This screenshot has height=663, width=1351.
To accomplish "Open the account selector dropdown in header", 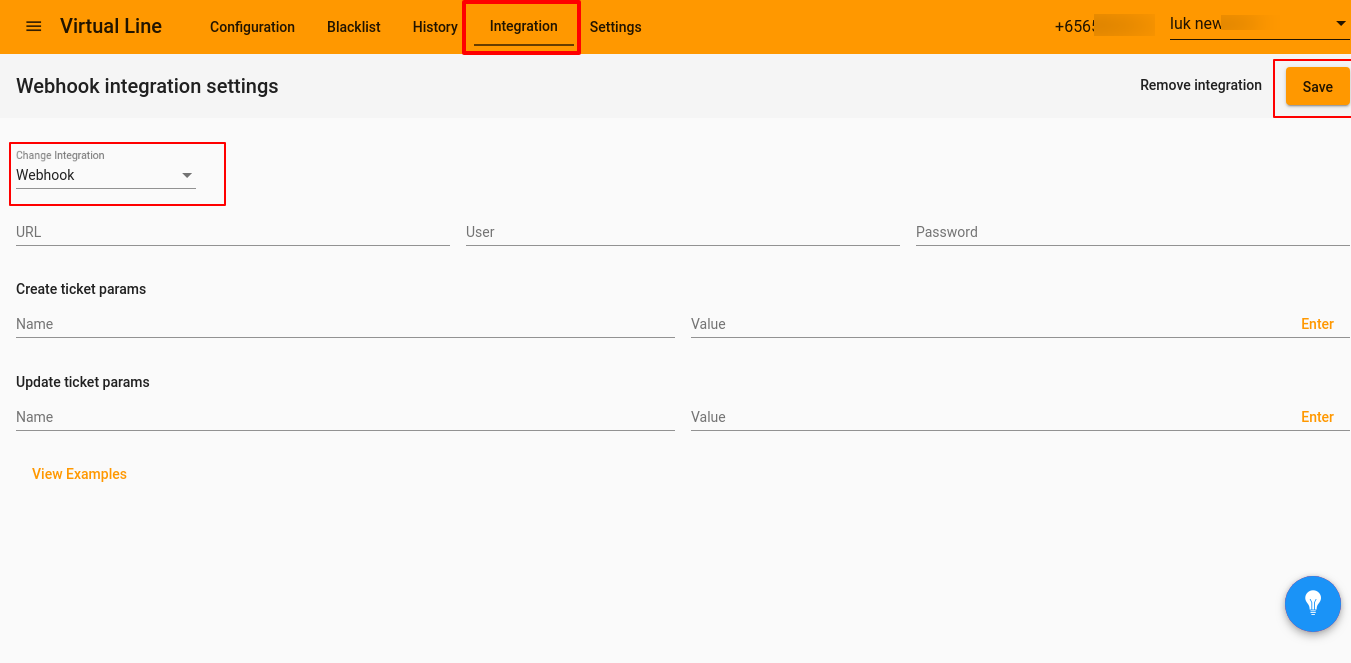I will pyautogui.click(x=1260, y=24).
